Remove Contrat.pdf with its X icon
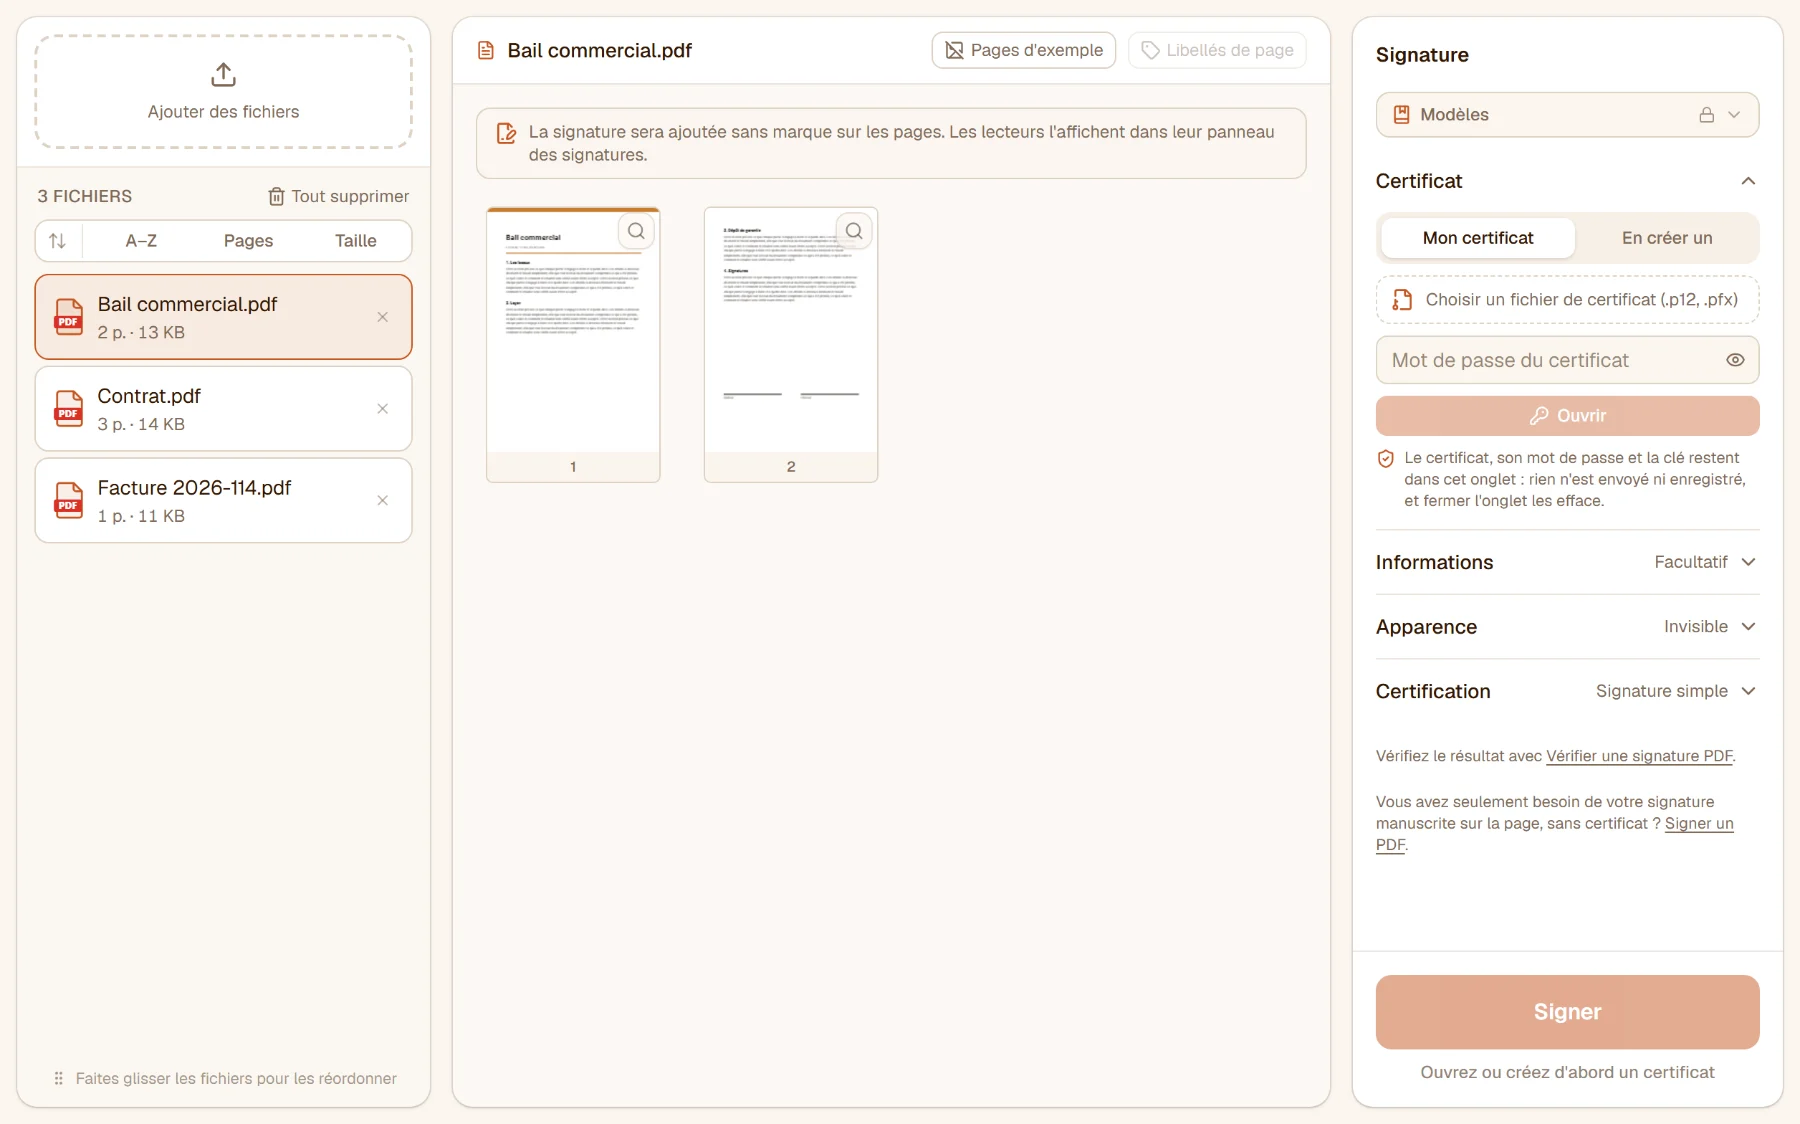 click(x=382, y=409)
